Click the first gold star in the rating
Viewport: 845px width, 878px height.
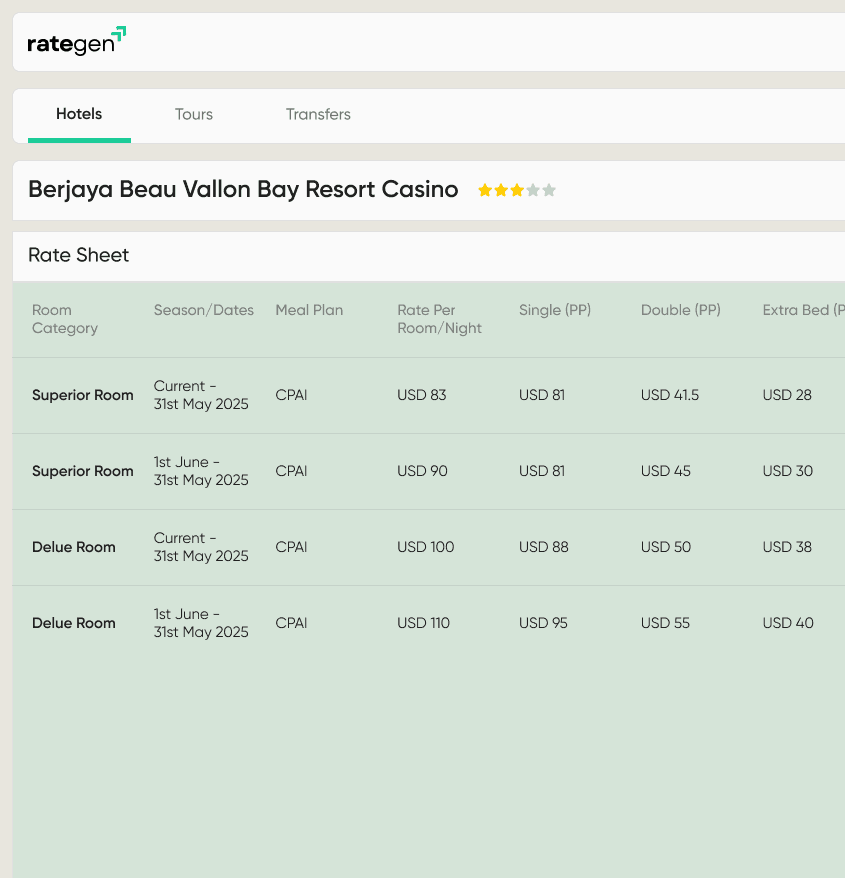(x=486, y=189)
